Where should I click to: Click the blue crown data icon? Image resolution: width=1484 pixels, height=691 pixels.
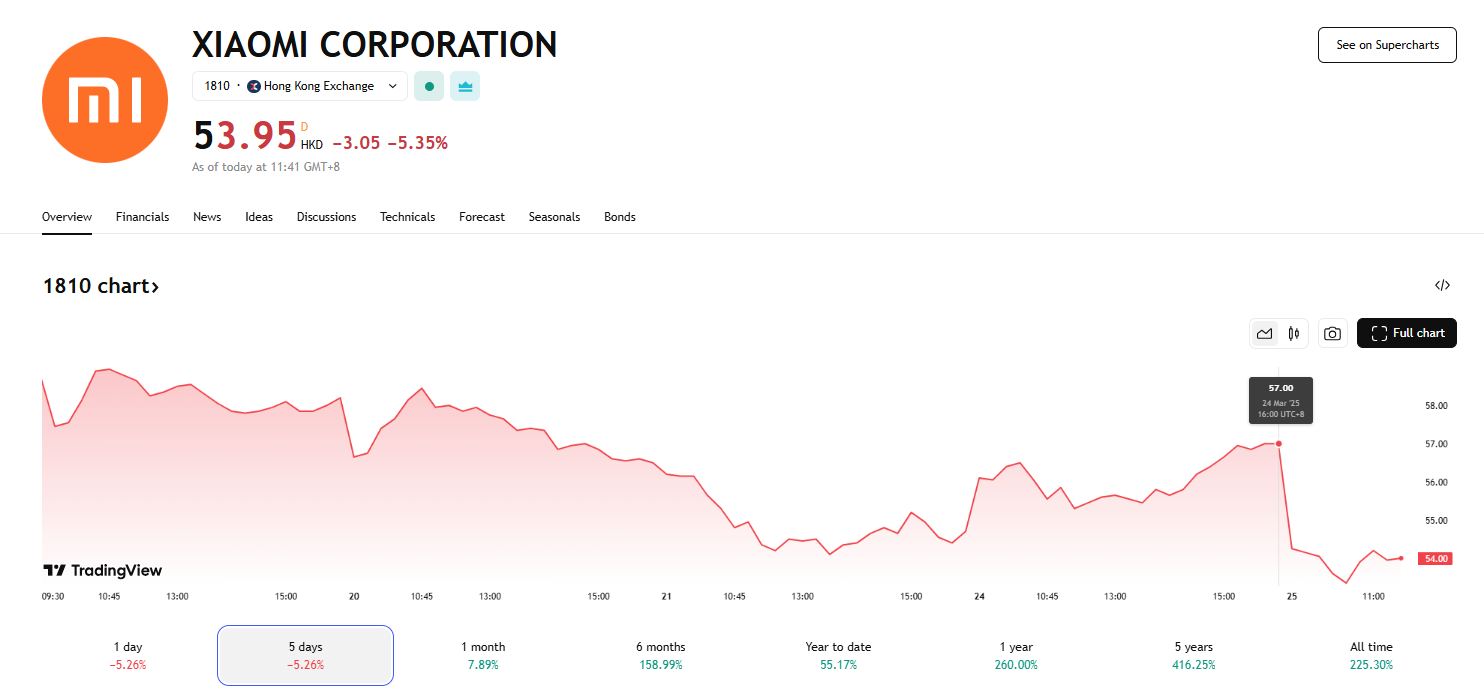tap(465, 86)
